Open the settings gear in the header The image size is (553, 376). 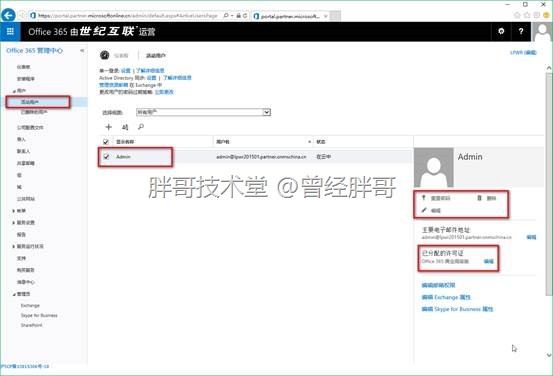pos(501,31)
